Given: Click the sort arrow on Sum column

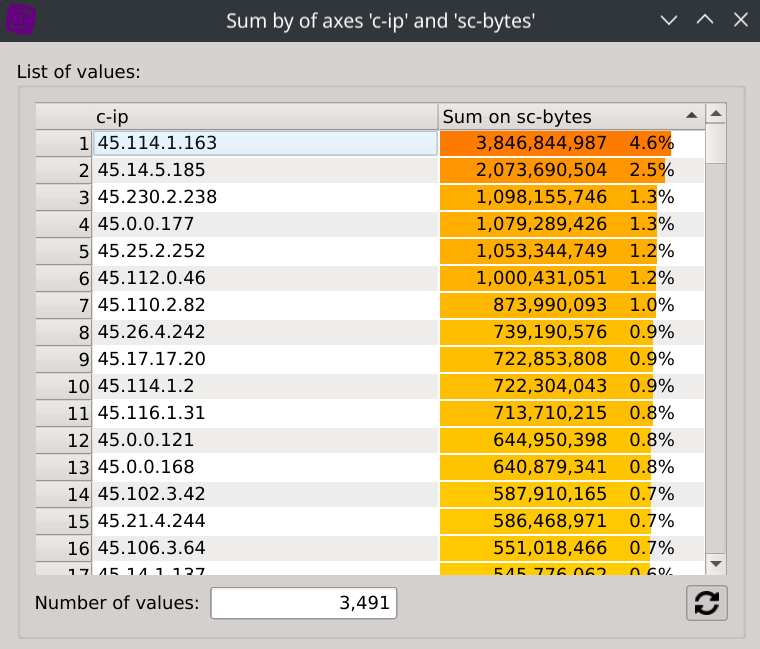Looking at the screenshot, I should click(691, 116).
